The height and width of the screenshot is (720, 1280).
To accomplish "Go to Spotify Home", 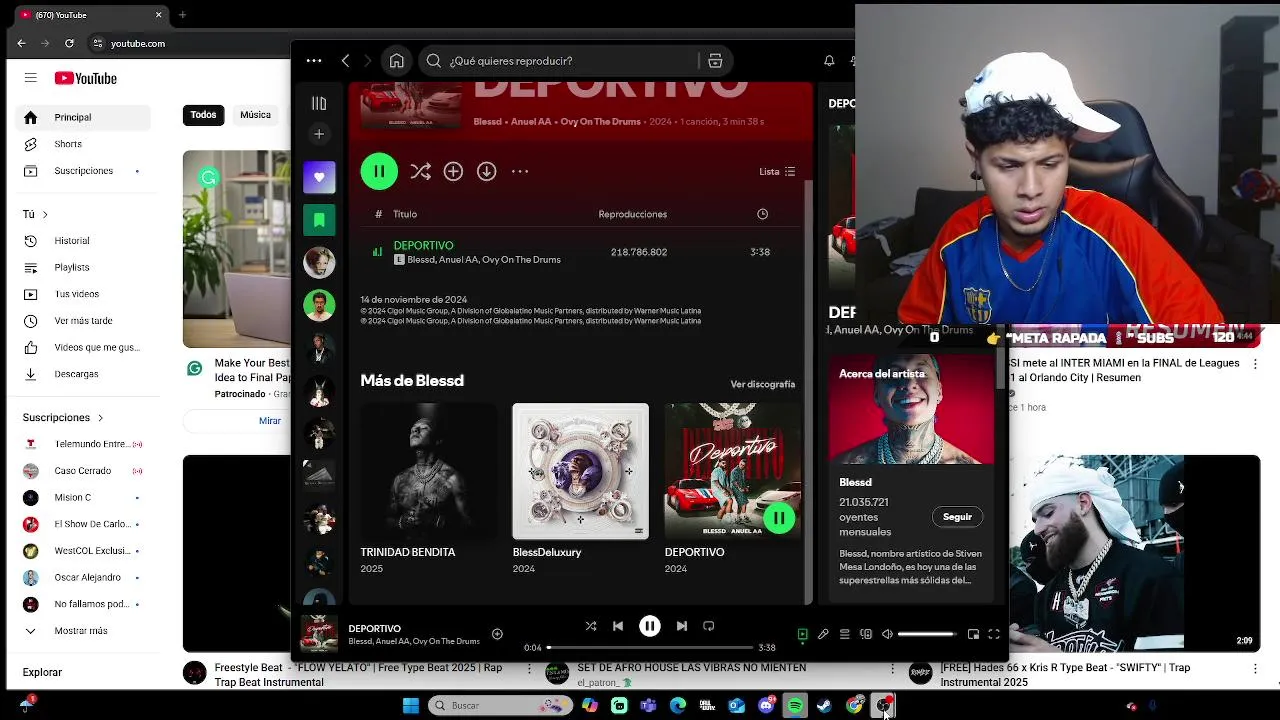I will coord(397,61).
